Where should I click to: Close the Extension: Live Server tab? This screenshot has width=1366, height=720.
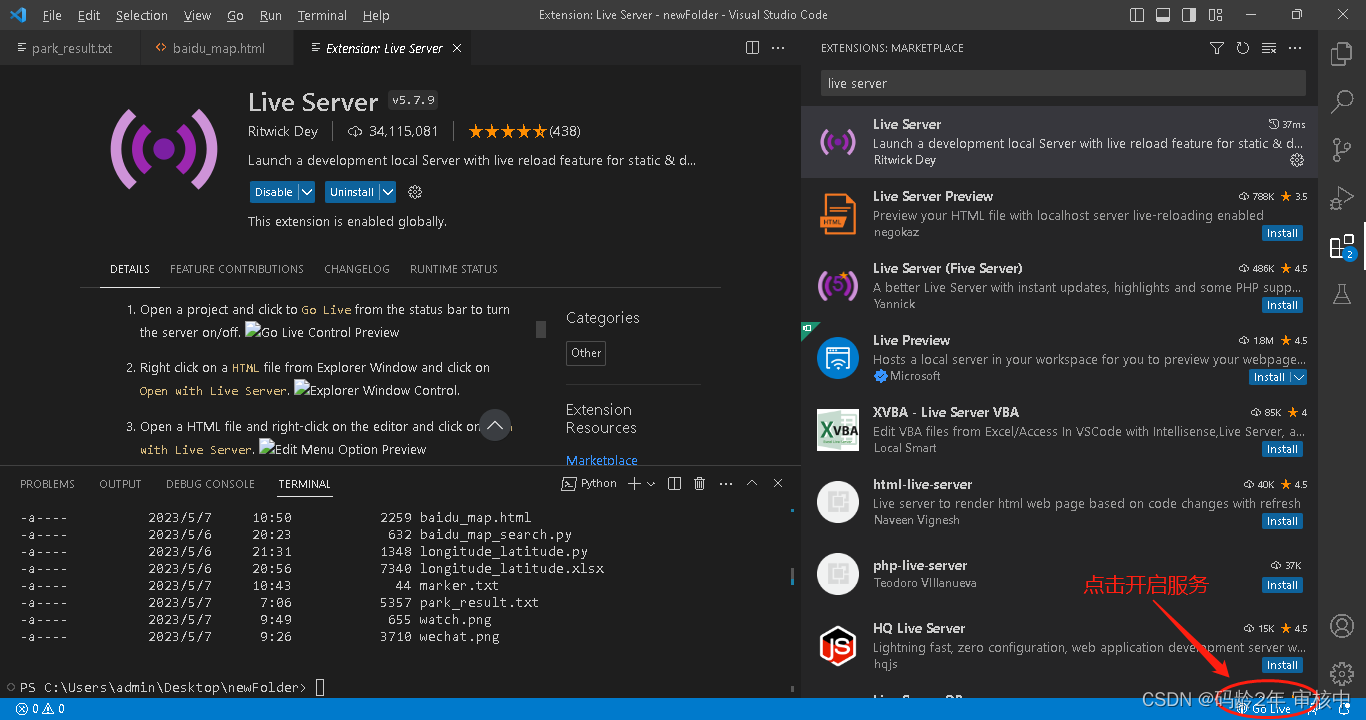point(457,48)
